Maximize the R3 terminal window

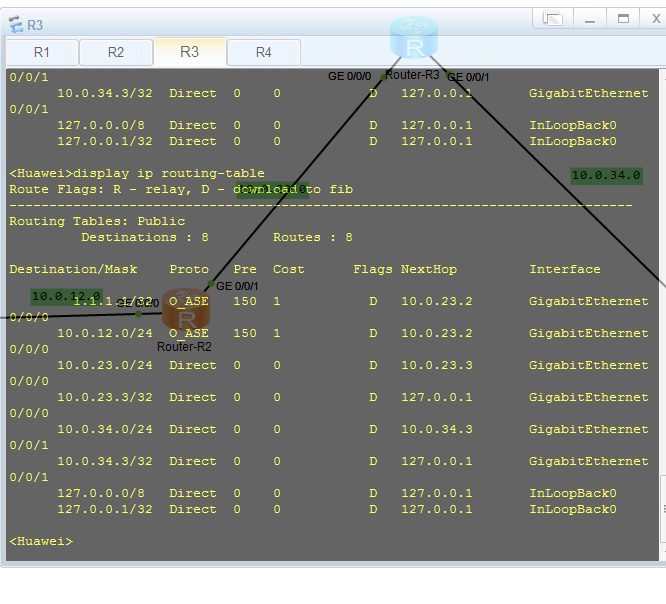[623, 19]
